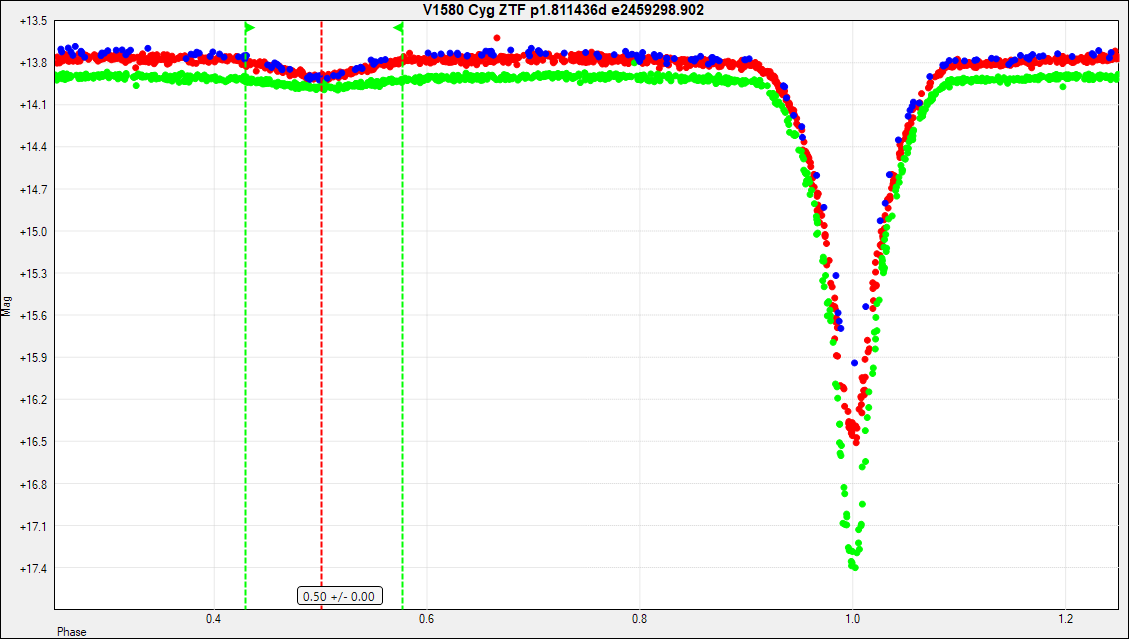Click the lowest green point at eclipse minimum
Image resolution: width=1129 pixels, height=639 pixels.
tap(855, 567)
